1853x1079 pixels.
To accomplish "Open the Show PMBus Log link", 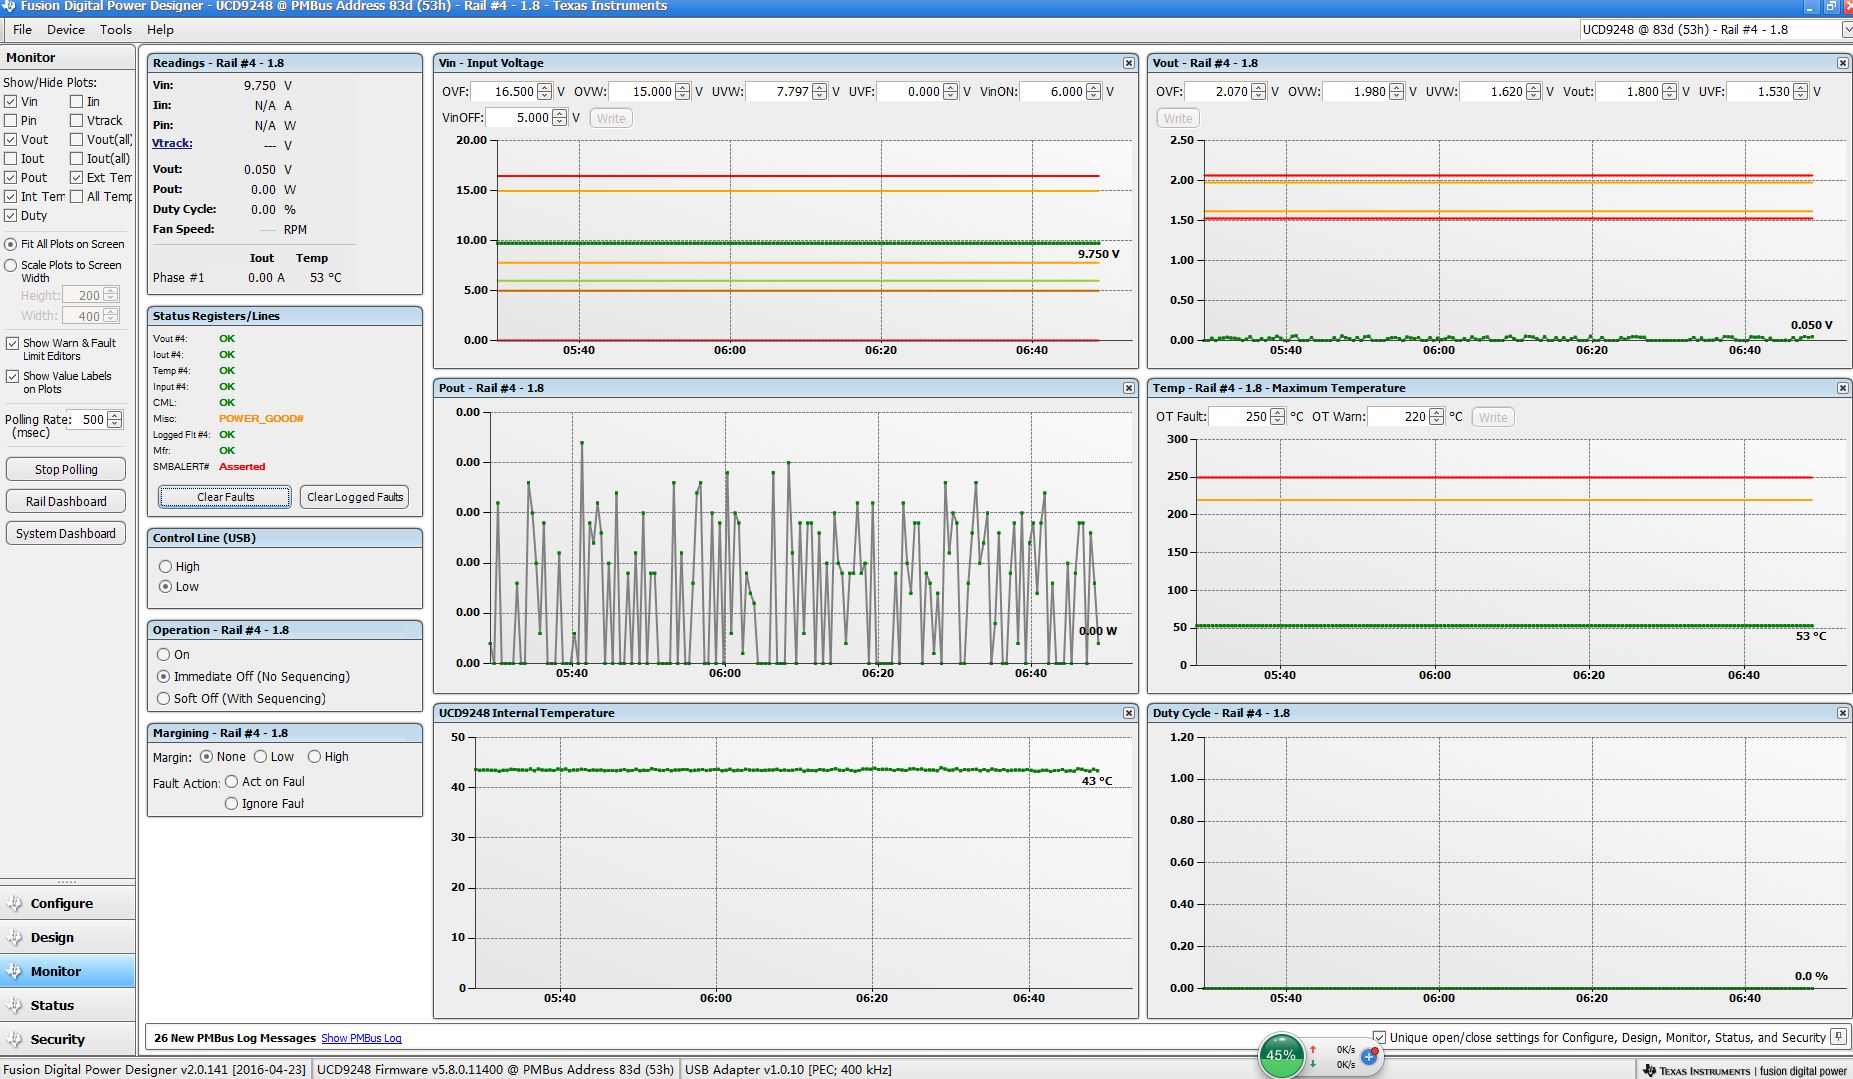I will [361, 1038].
